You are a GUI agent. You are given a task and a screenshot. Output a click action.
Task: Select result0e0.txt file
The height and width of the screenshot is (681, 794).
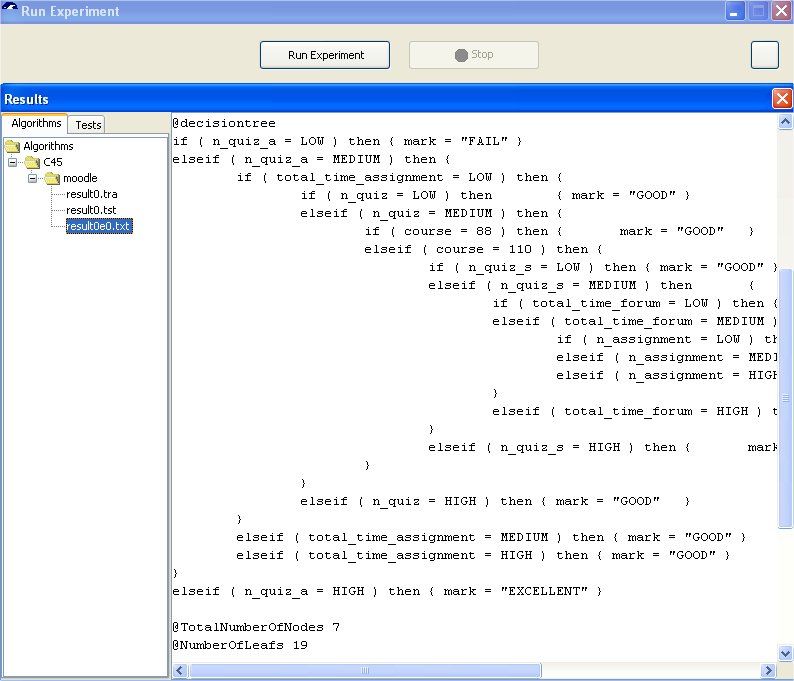(x=99, y=226)
